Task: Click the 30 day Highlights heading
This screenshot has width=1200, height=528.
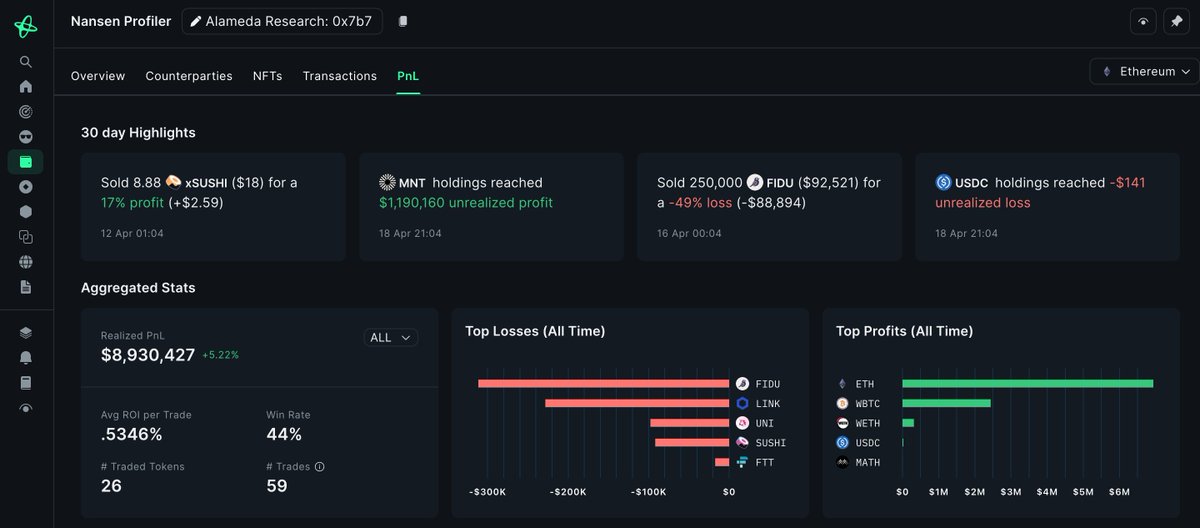Action: [138, 132]
